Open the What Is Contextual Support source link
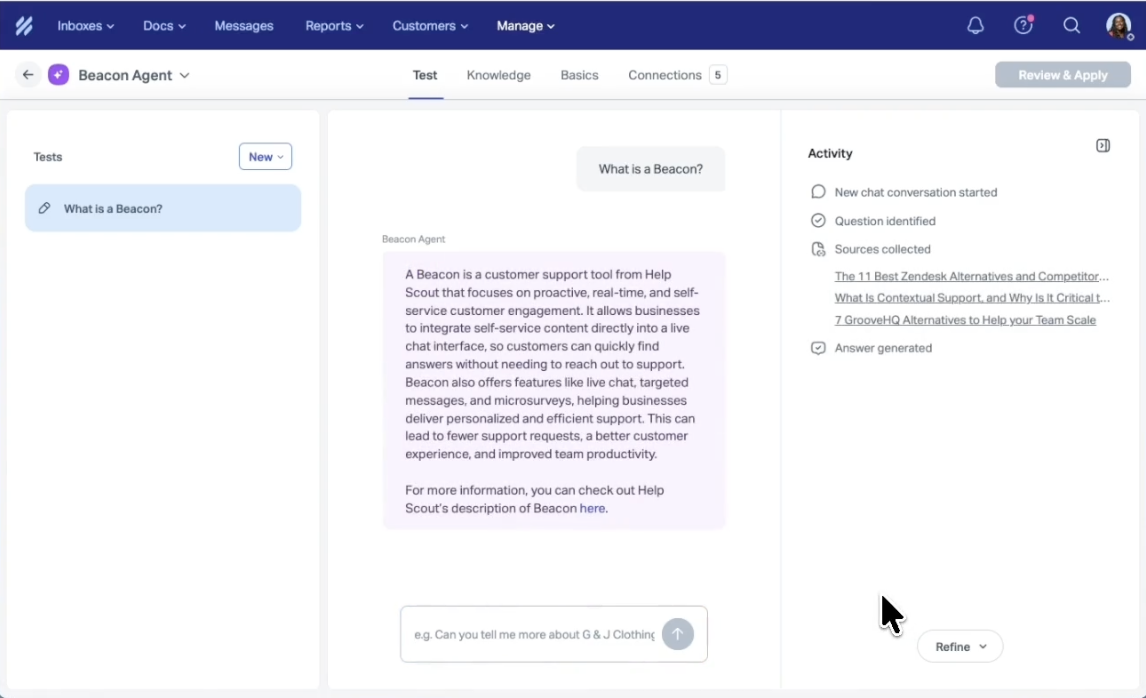This screenshot has width=1146, height=698. coord(972,297)
